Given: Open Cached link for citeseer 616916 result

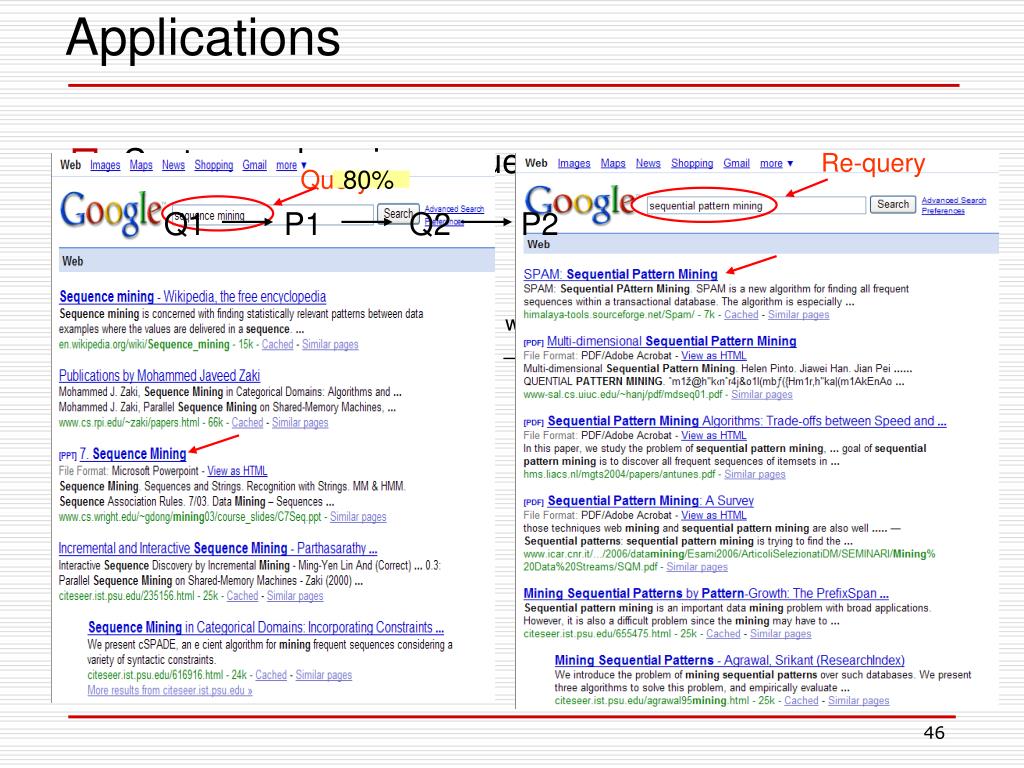Looking at the screenshot, I should 271,675.
